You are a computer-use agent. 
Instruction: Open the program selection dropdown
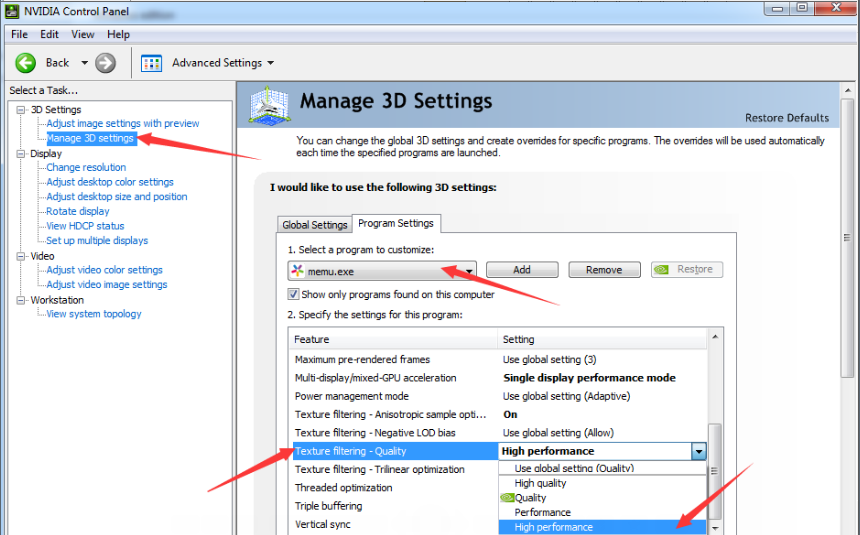468,270
